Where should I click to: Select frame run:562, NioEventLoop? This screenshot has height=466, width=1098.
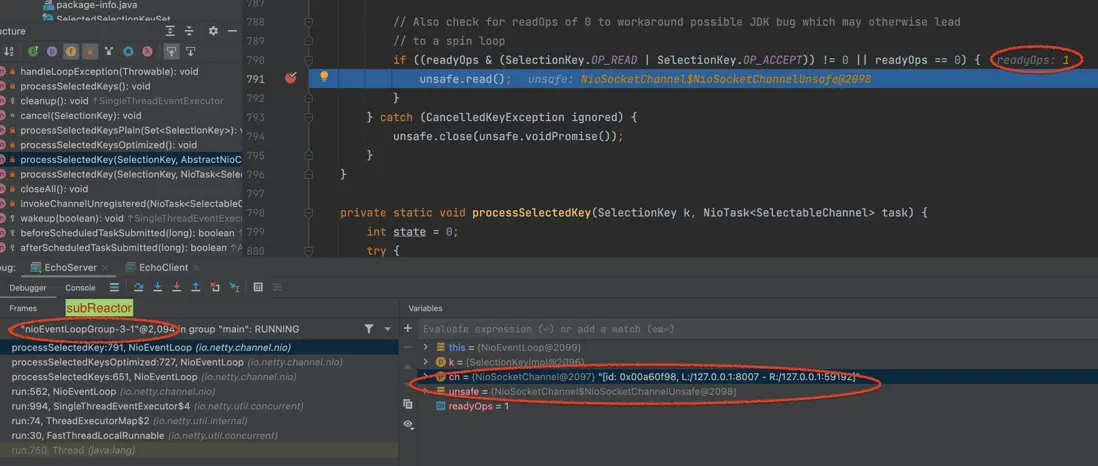point(199,391)
